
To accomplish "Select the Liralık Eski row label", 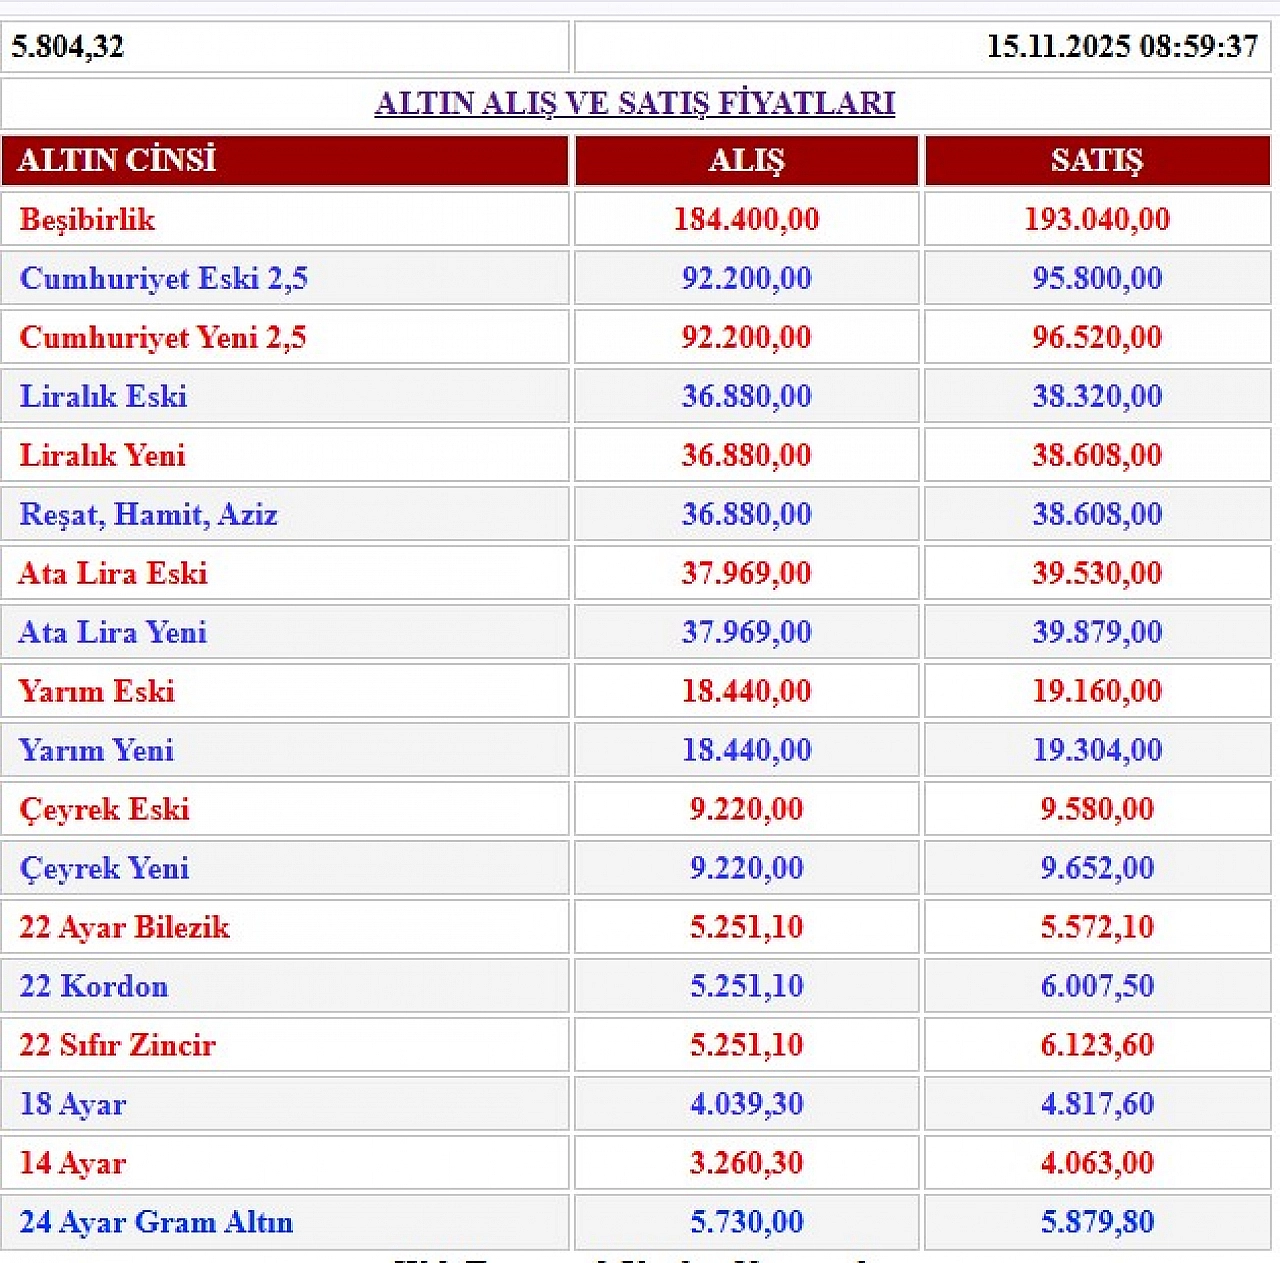I will 103,396.
